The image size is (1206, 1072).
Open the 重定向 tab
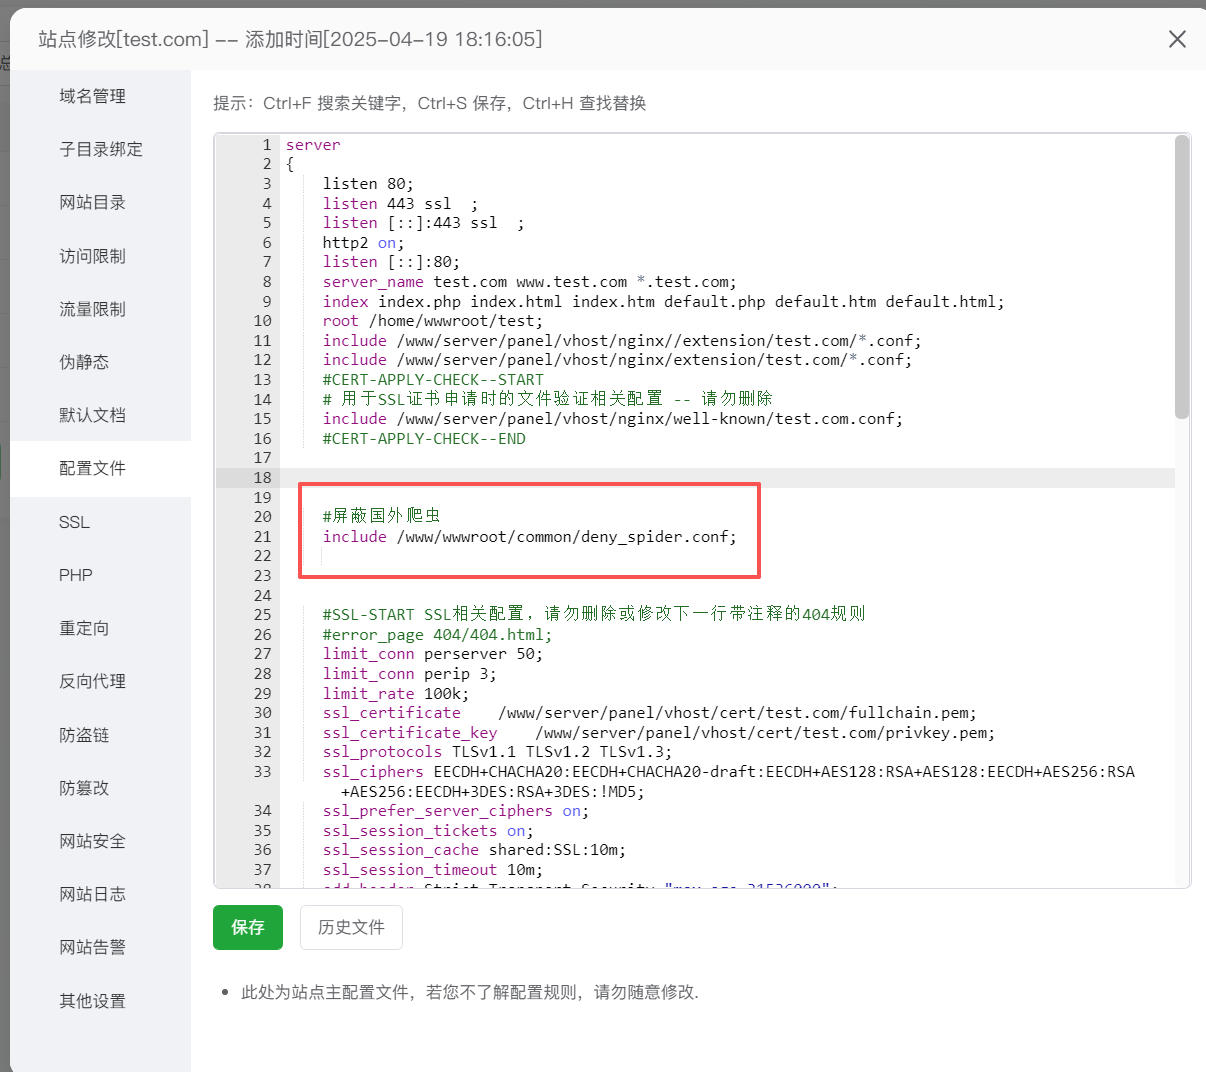tap(84, 628)
